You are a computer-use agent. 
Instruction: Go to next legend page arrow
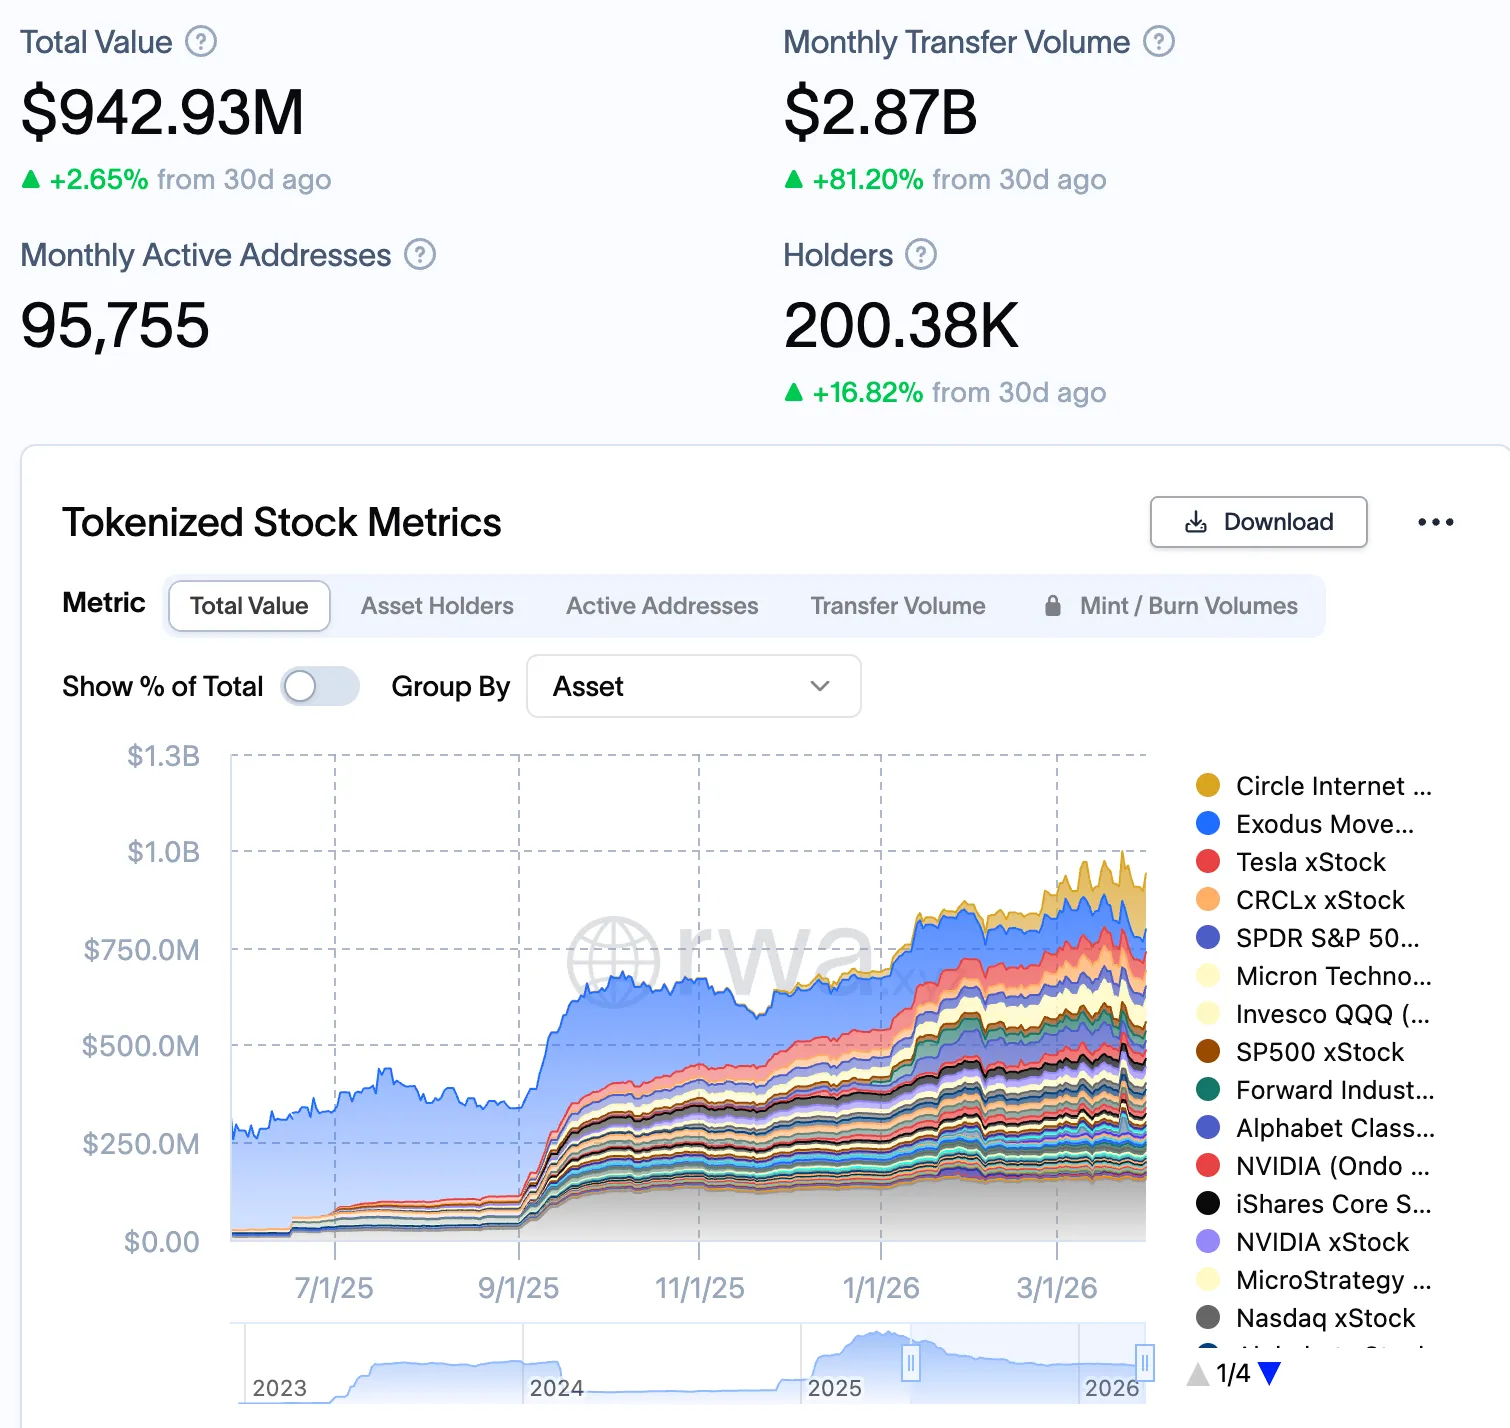coord(1269,1374)
